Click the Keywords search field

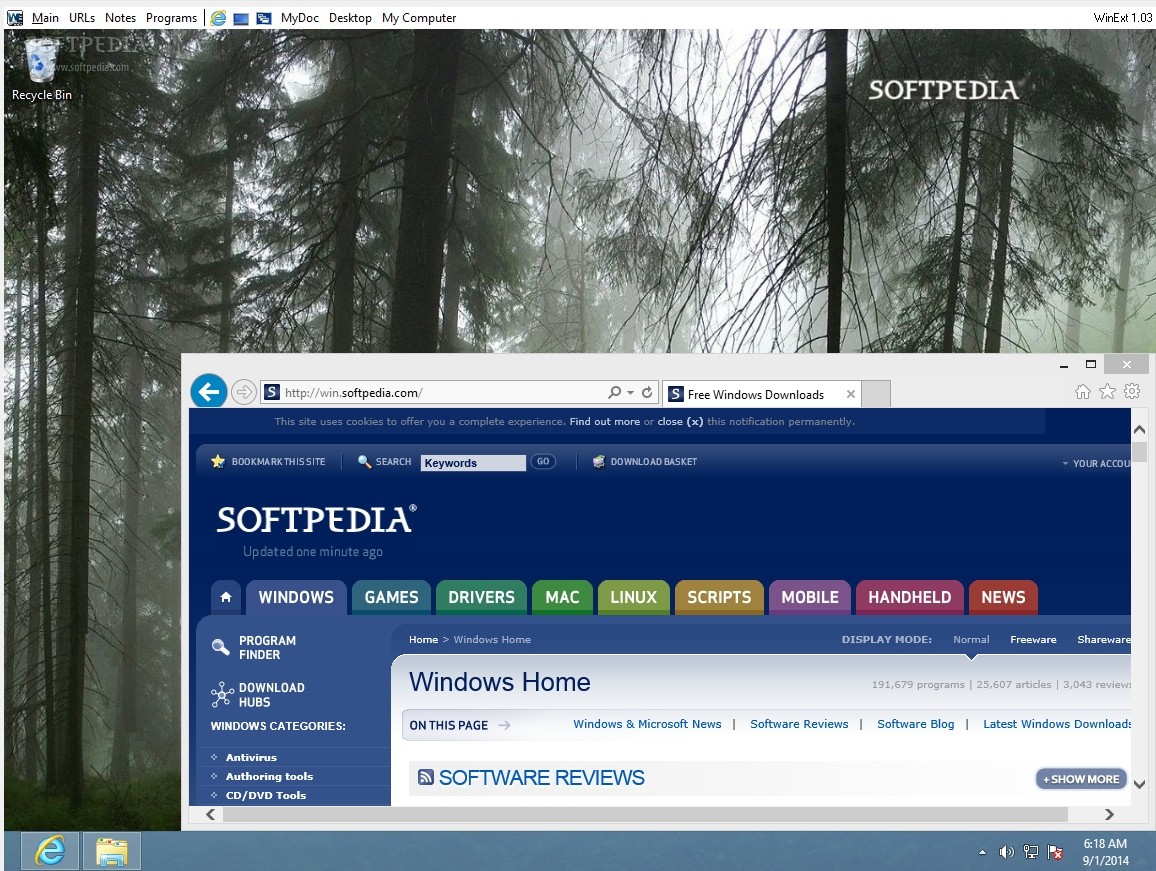point(473,462)
